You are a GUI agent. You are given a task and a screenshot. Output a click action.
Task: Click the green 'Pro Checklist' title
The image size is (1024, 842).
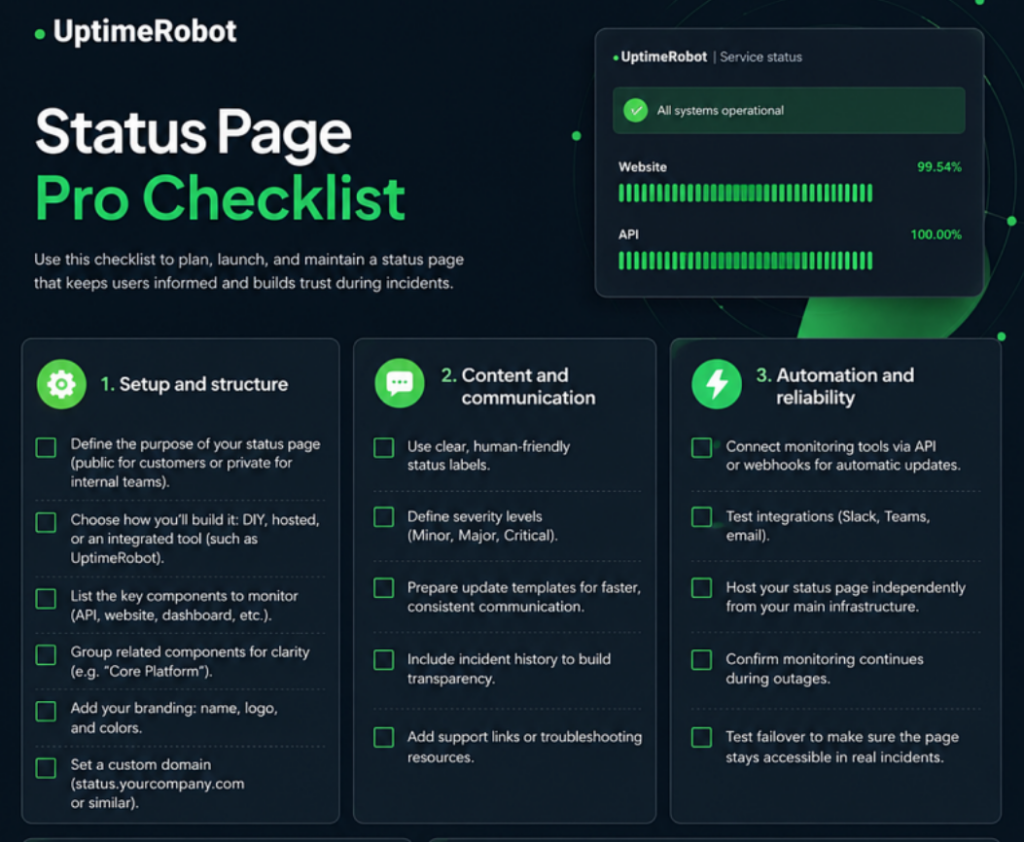tap(220, 198)
